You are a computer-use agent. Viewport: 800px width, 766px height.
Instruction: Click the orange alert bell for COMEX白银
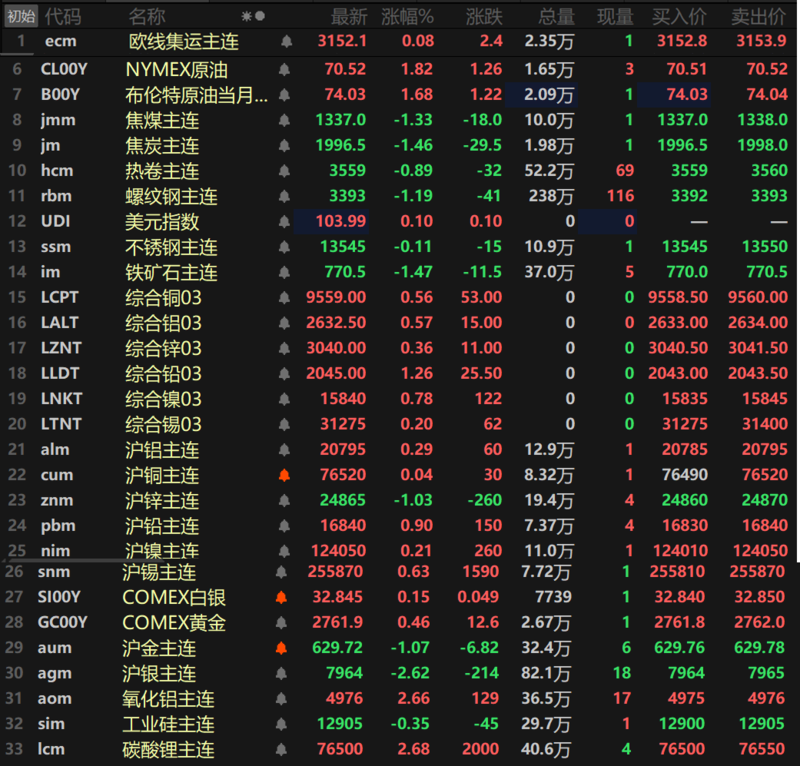[x=281, y=598]
